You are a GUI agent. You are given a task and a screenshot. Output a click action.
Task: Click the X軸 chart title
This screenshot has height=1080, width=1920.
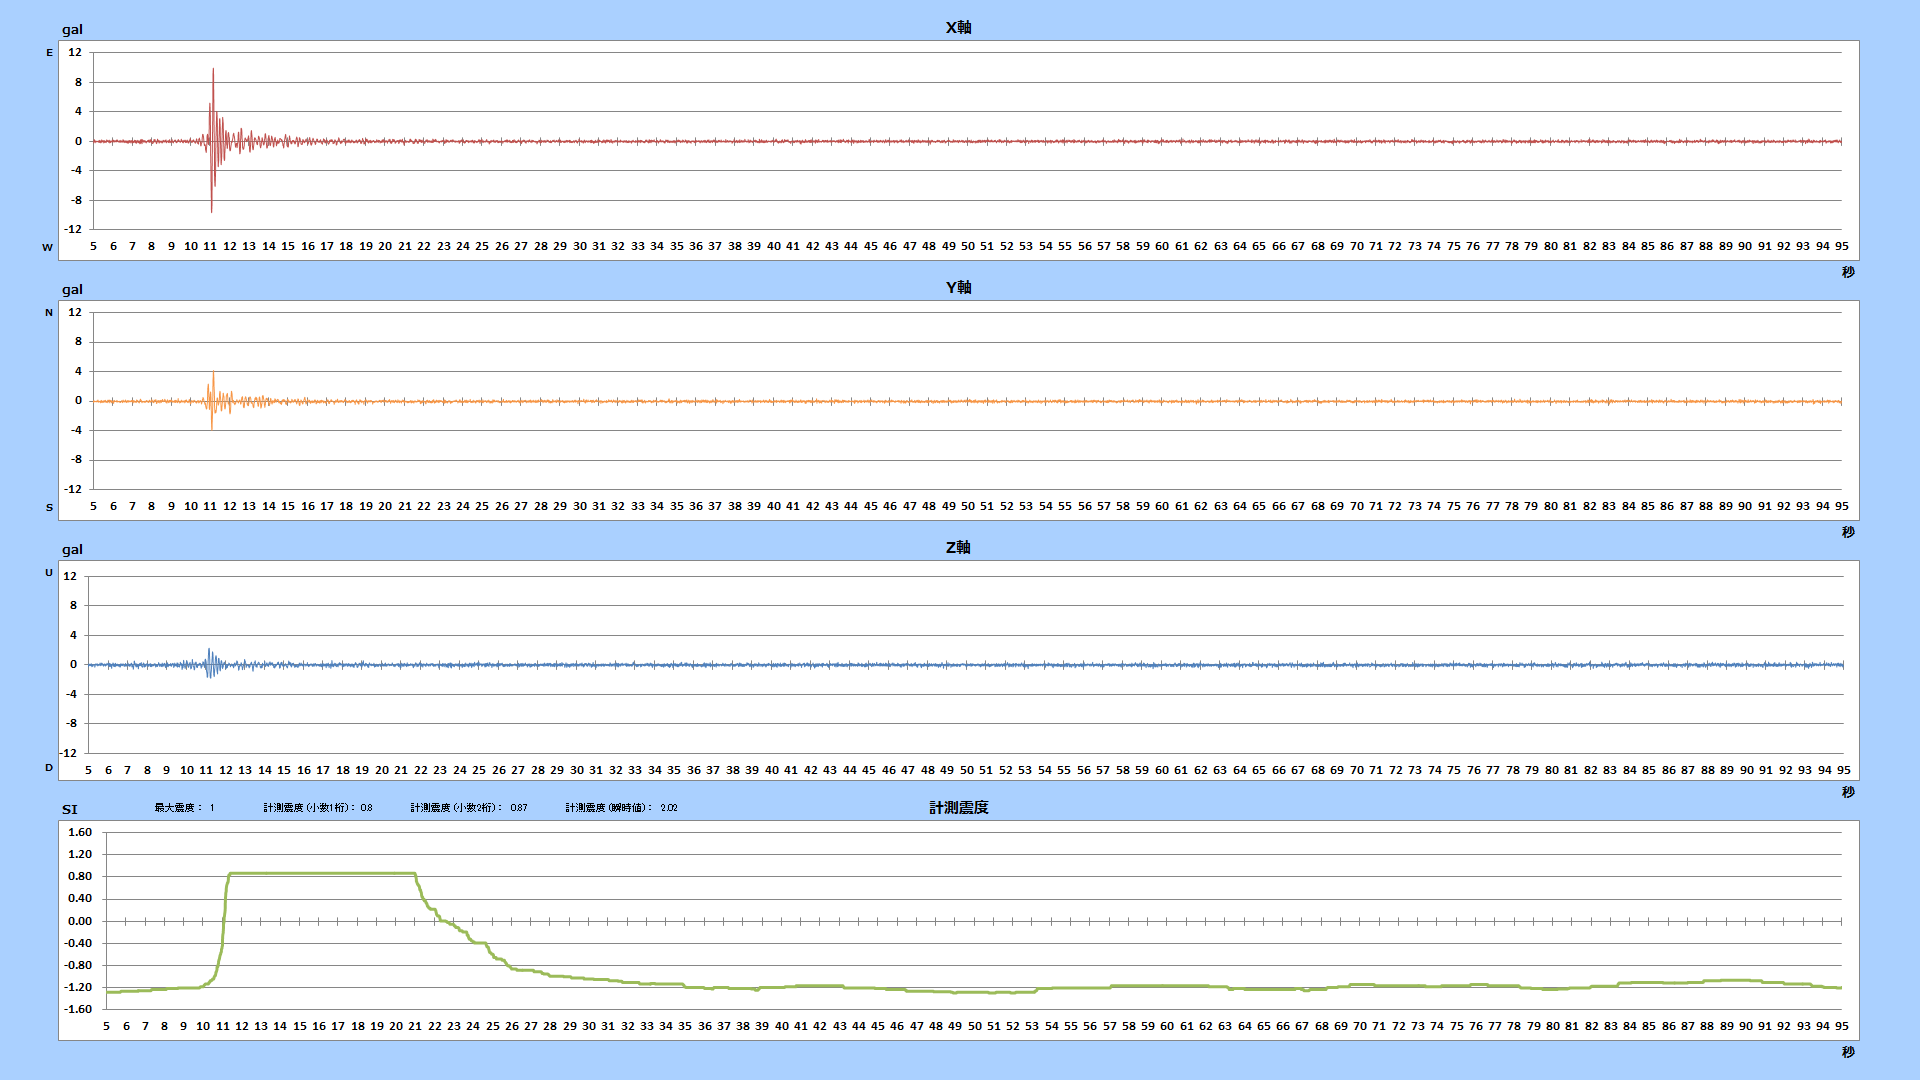958,27
